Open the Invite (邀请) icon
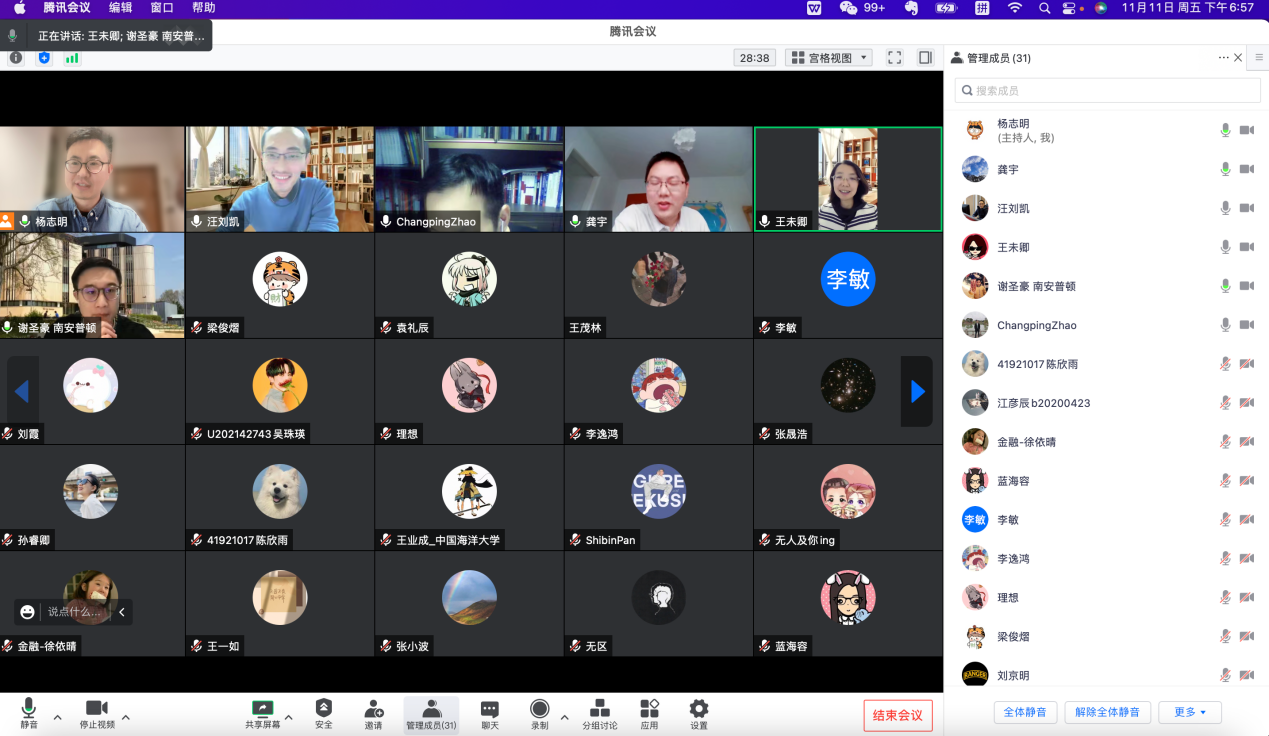Screen dimensions: 1269x736 pos(373,713)
